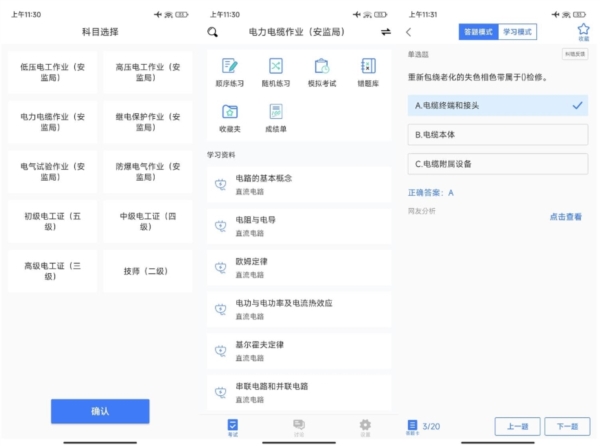Tap the star 收藏 favorite icon

tap(583, 32)
